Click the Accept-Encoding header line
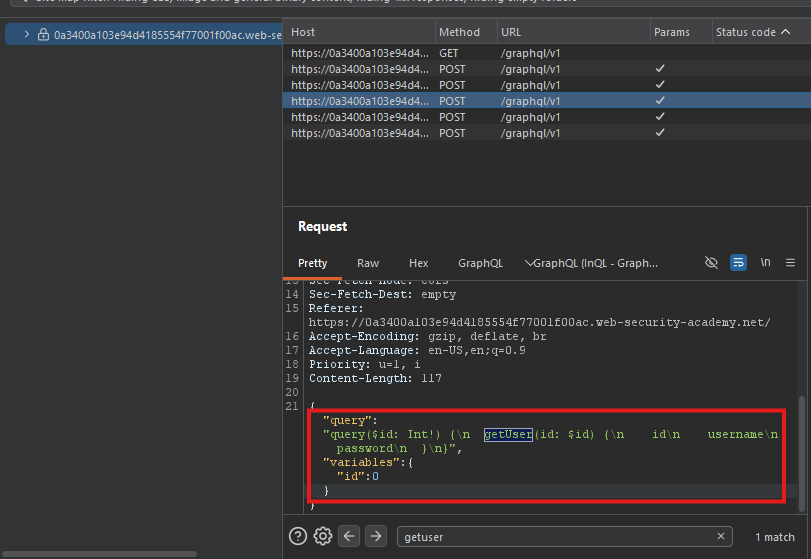The width and height of the screenshot is (811, 559). tap(428, 337)
